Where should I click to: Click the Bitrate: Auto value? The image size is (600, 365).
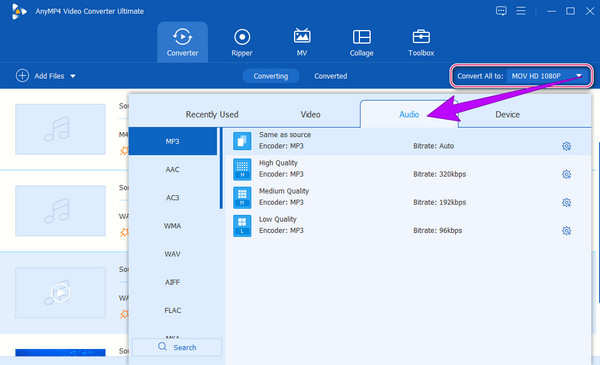[433, 146]
